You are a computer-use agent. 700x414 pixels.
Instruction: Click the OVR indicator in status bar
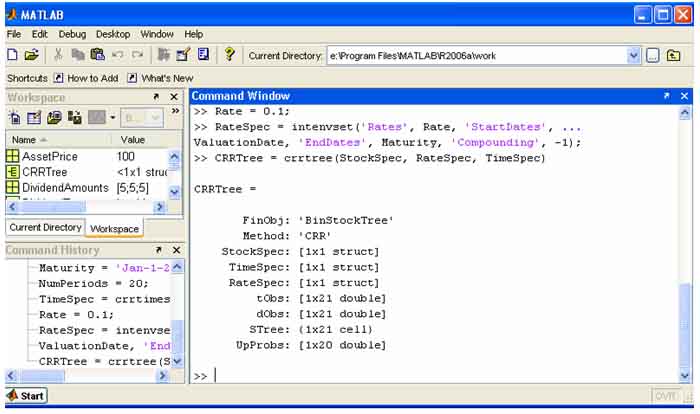[665, 396]
